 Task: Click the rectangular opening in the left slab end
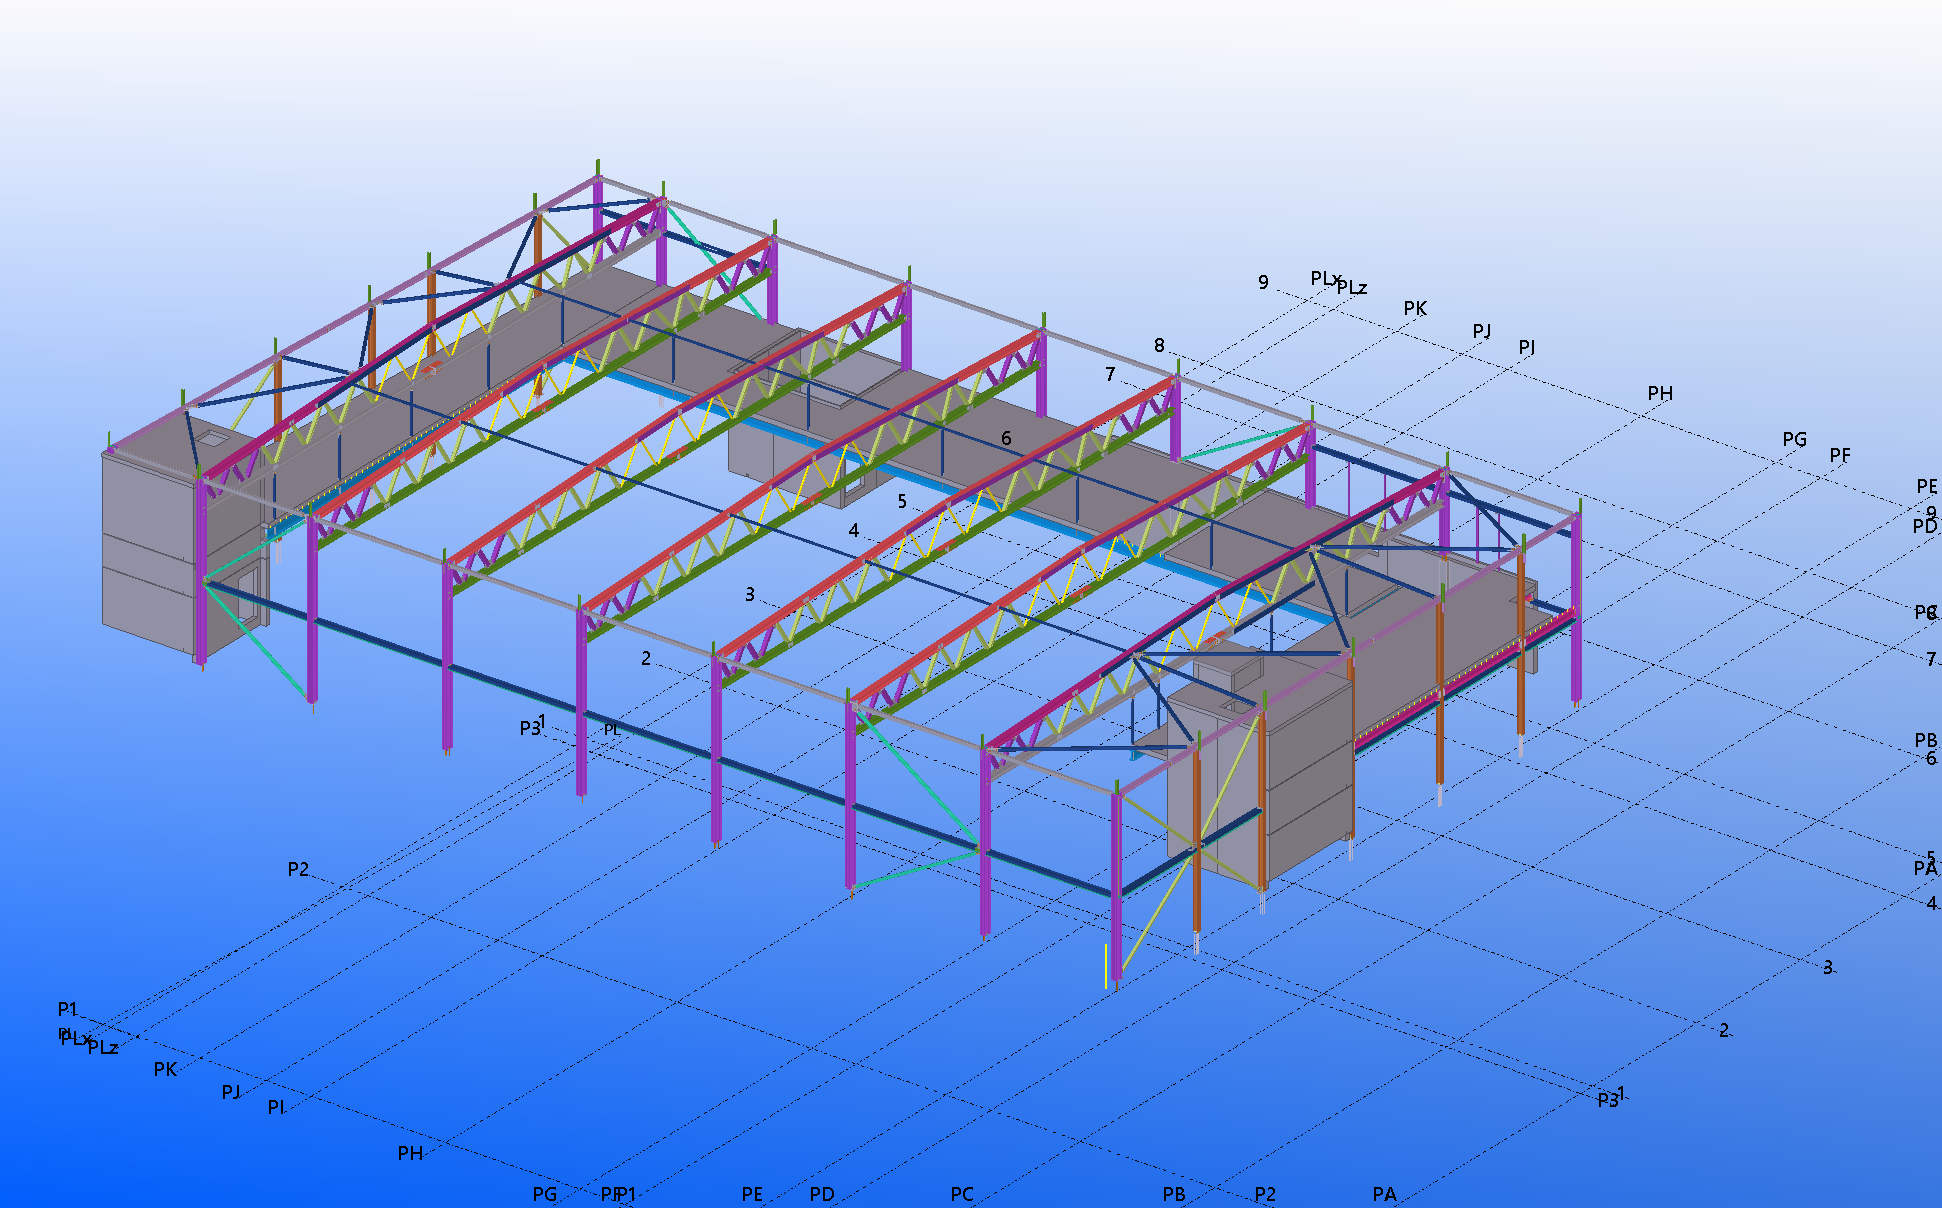coord(211,437)
